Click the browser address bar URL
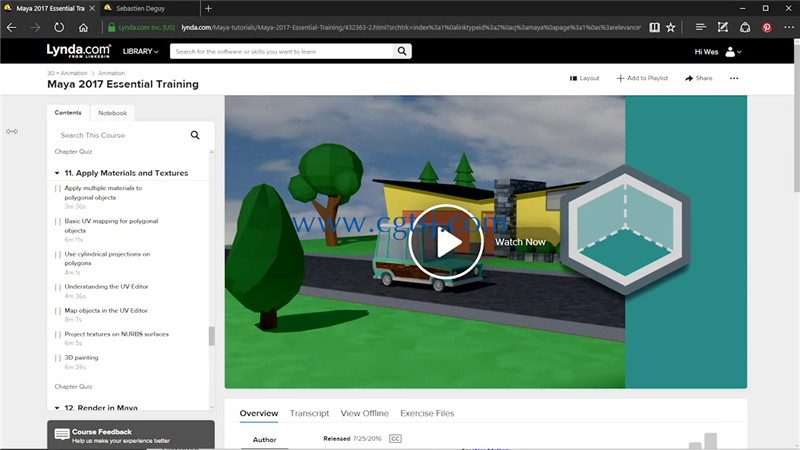 coord(411,28)
